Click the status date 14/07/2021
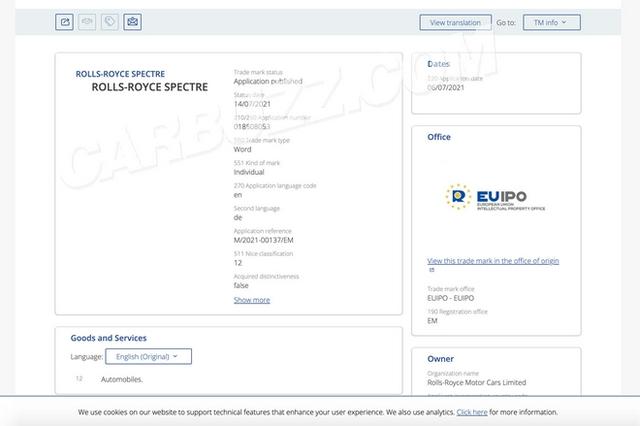Viewport: 640px width, 426px height. point(252,104)
